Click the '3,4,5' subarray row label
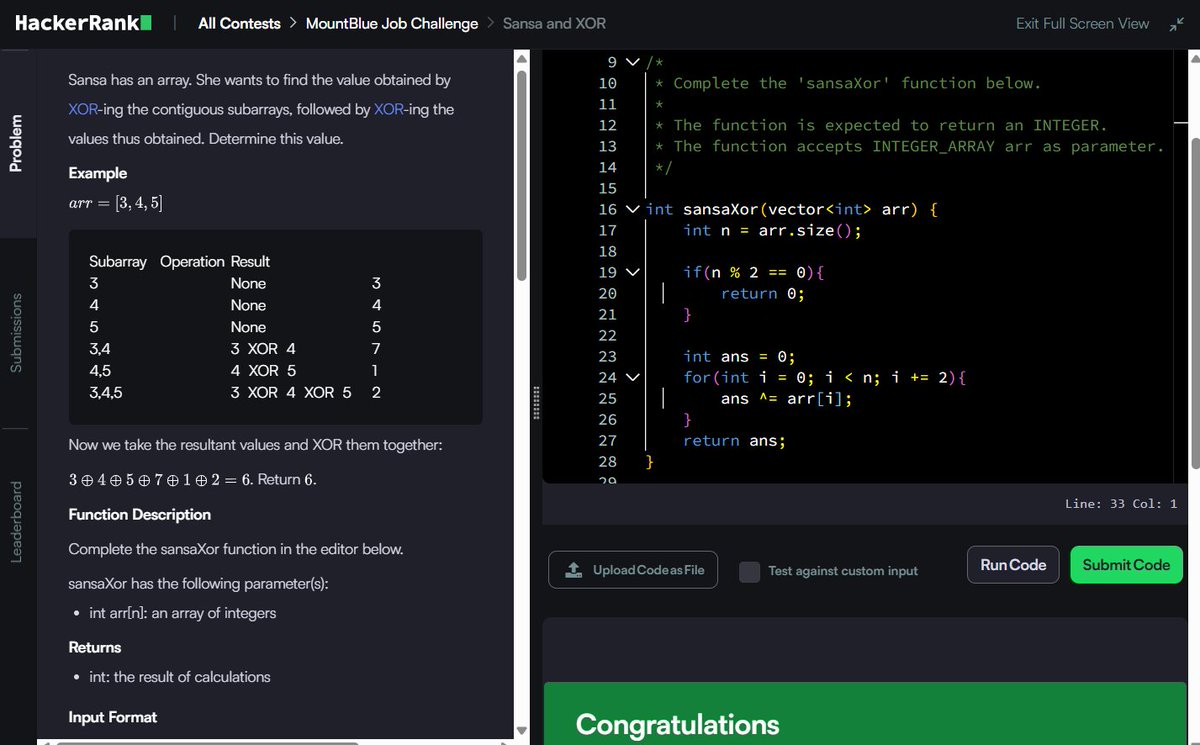Screen dimensions: 1200x745 pos(106,392)
